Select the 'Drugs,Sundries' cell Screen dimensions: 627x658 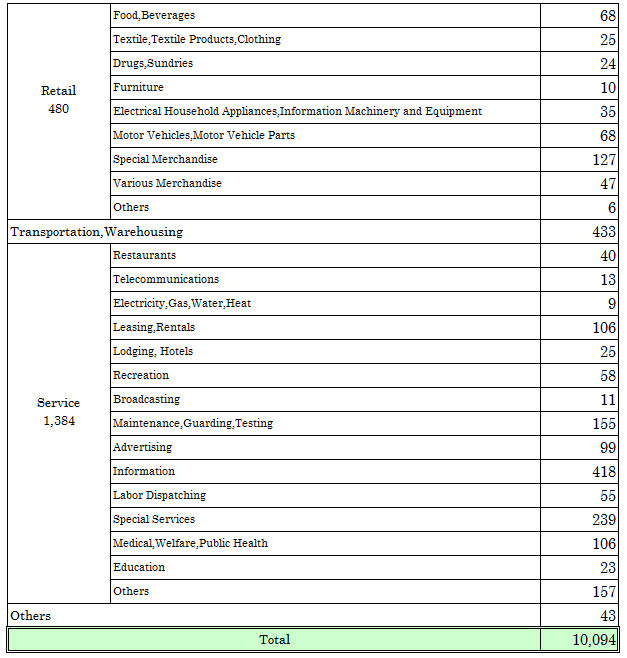[x=325, y=63]
